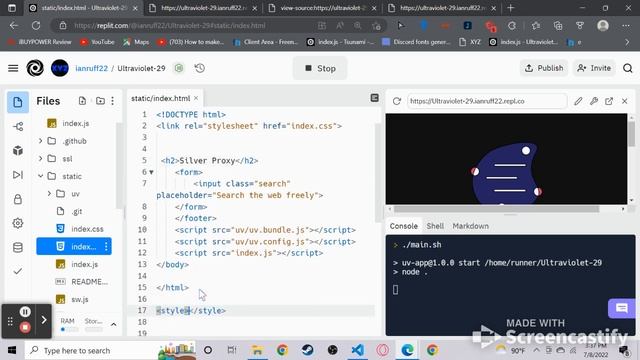The image size is (640, 360).
Task: Open the YouTube bookmark
Action: coord(97,42)
